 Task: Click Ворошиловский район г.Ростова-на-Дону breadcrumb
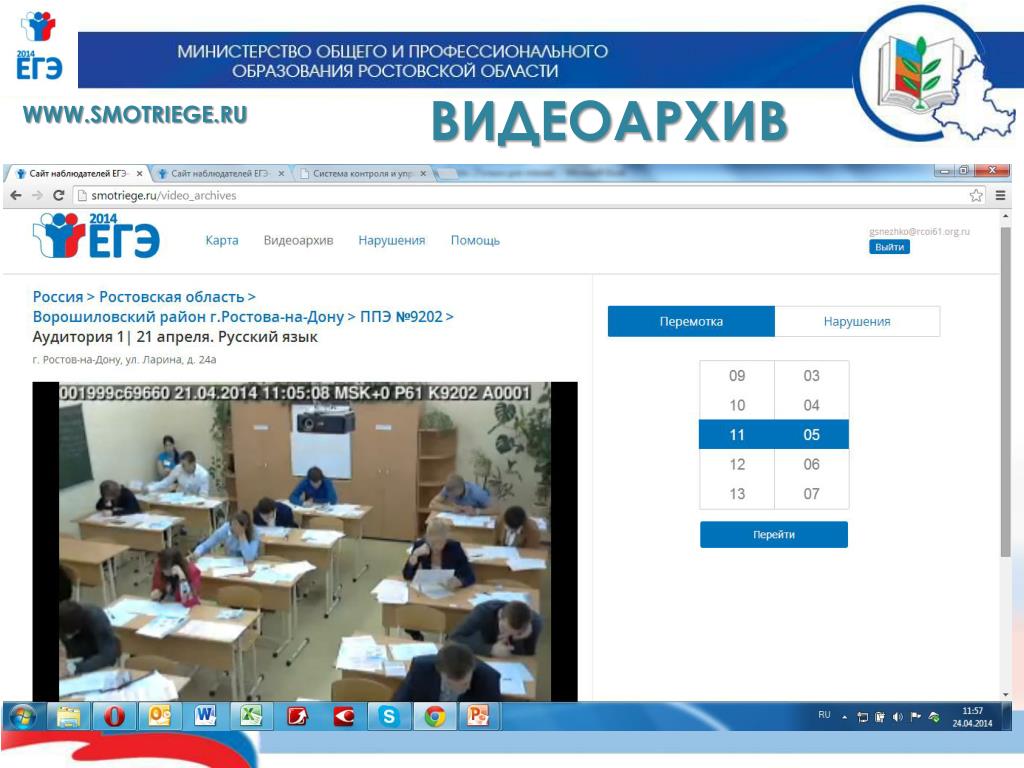188,317
